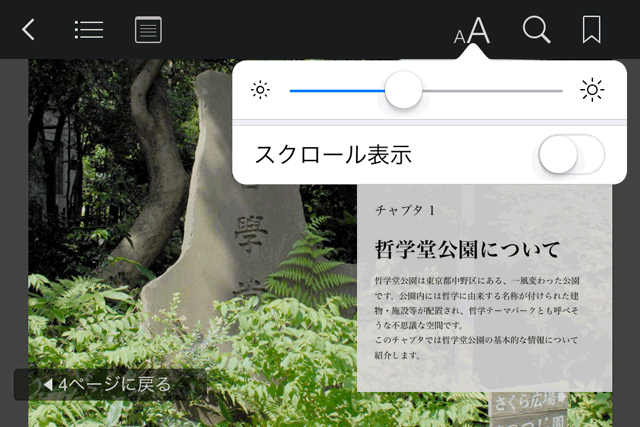Open the search magnifier
The width and height of the screenshot is (640, 427).
pyautogui.click(x=536, y=29)
